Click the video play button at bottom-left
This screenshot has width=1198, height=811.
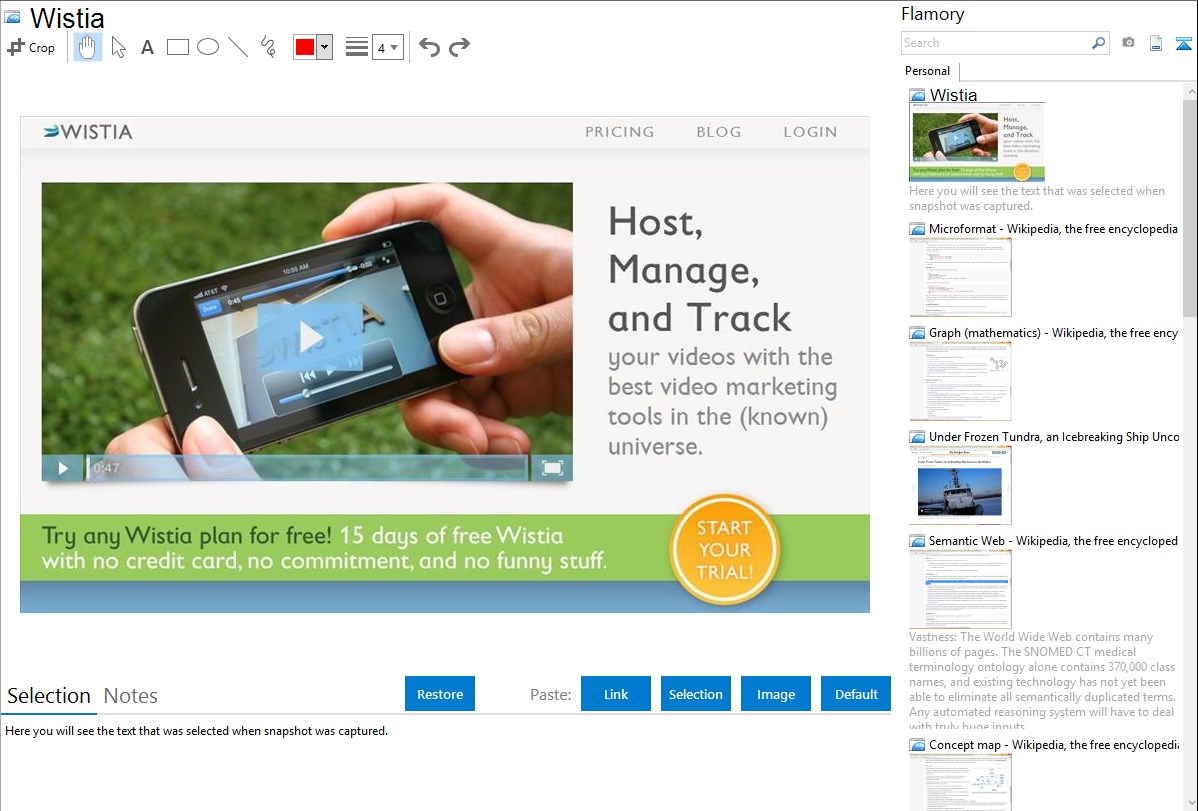click(63, 468)
